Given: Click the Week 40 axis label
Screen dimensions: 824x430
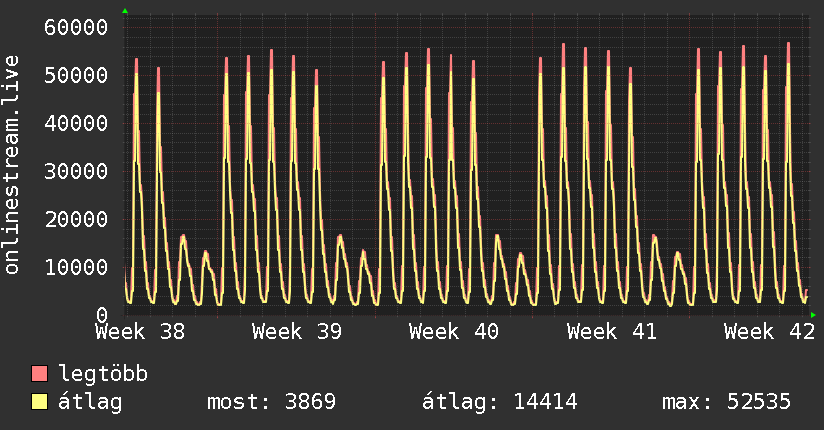Looking at the screenshot, I should (454, 332).
